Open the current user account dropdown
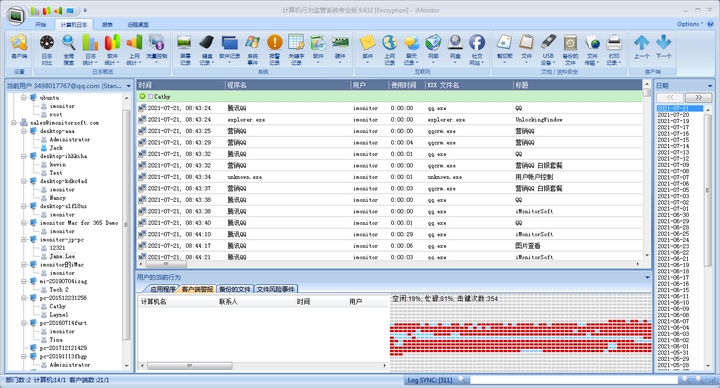Image resolution: width=720 pixels, height=388 pixels. [x=129, y=86]
